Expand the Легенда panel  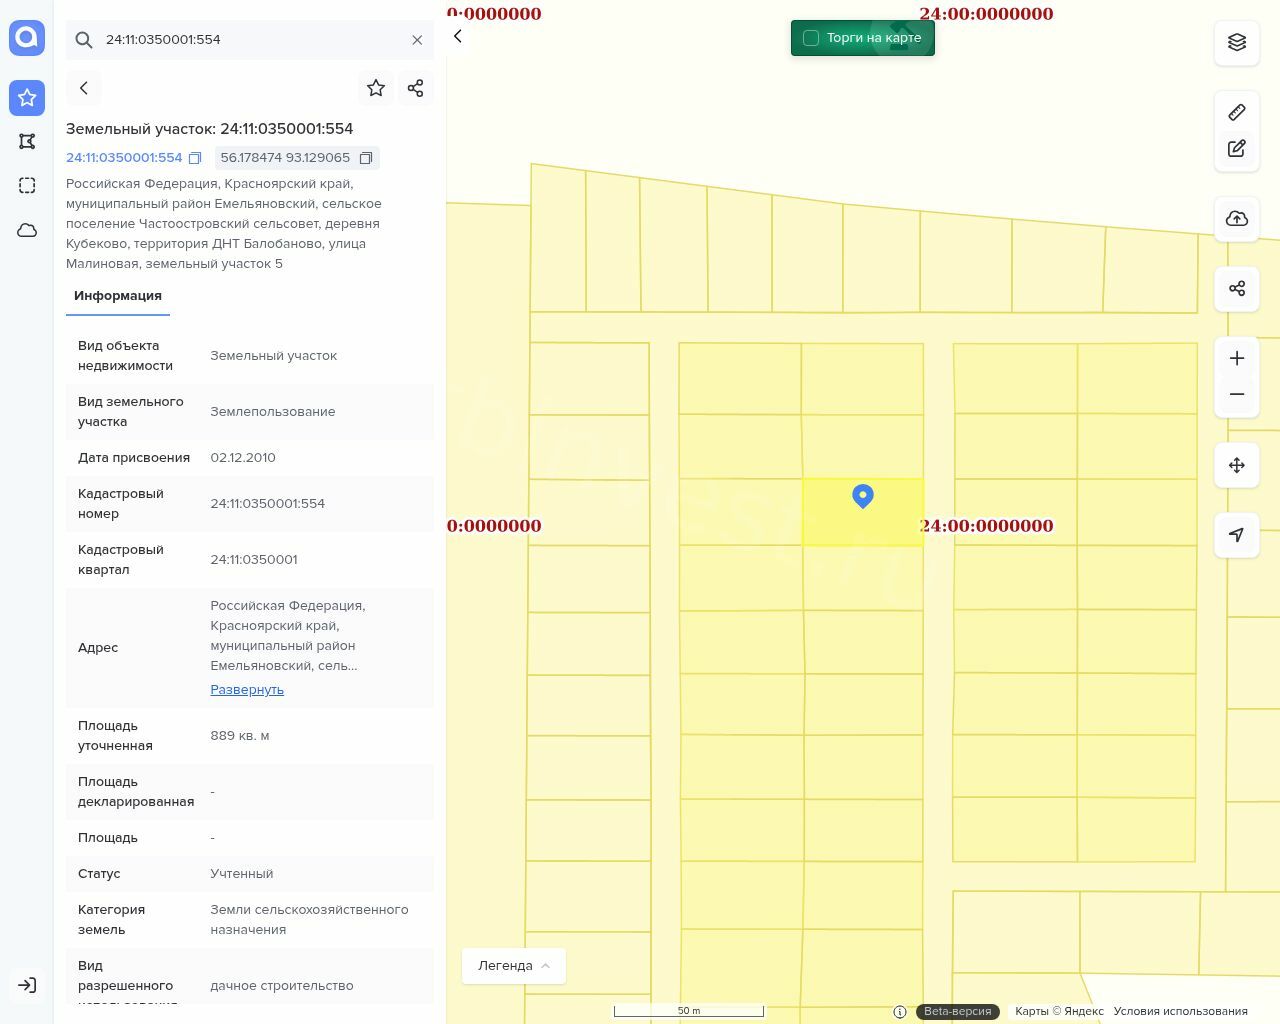coord(514,965)
